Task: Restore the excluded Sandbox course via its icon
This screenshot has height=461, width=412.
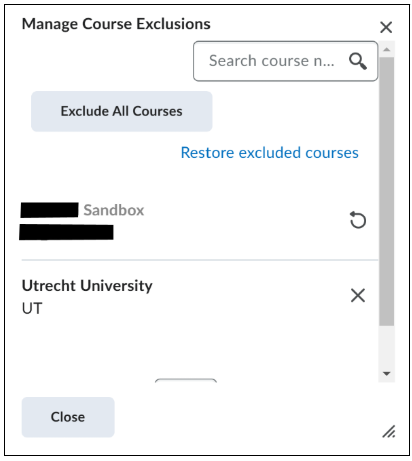Action: click(x=358, y=220)
